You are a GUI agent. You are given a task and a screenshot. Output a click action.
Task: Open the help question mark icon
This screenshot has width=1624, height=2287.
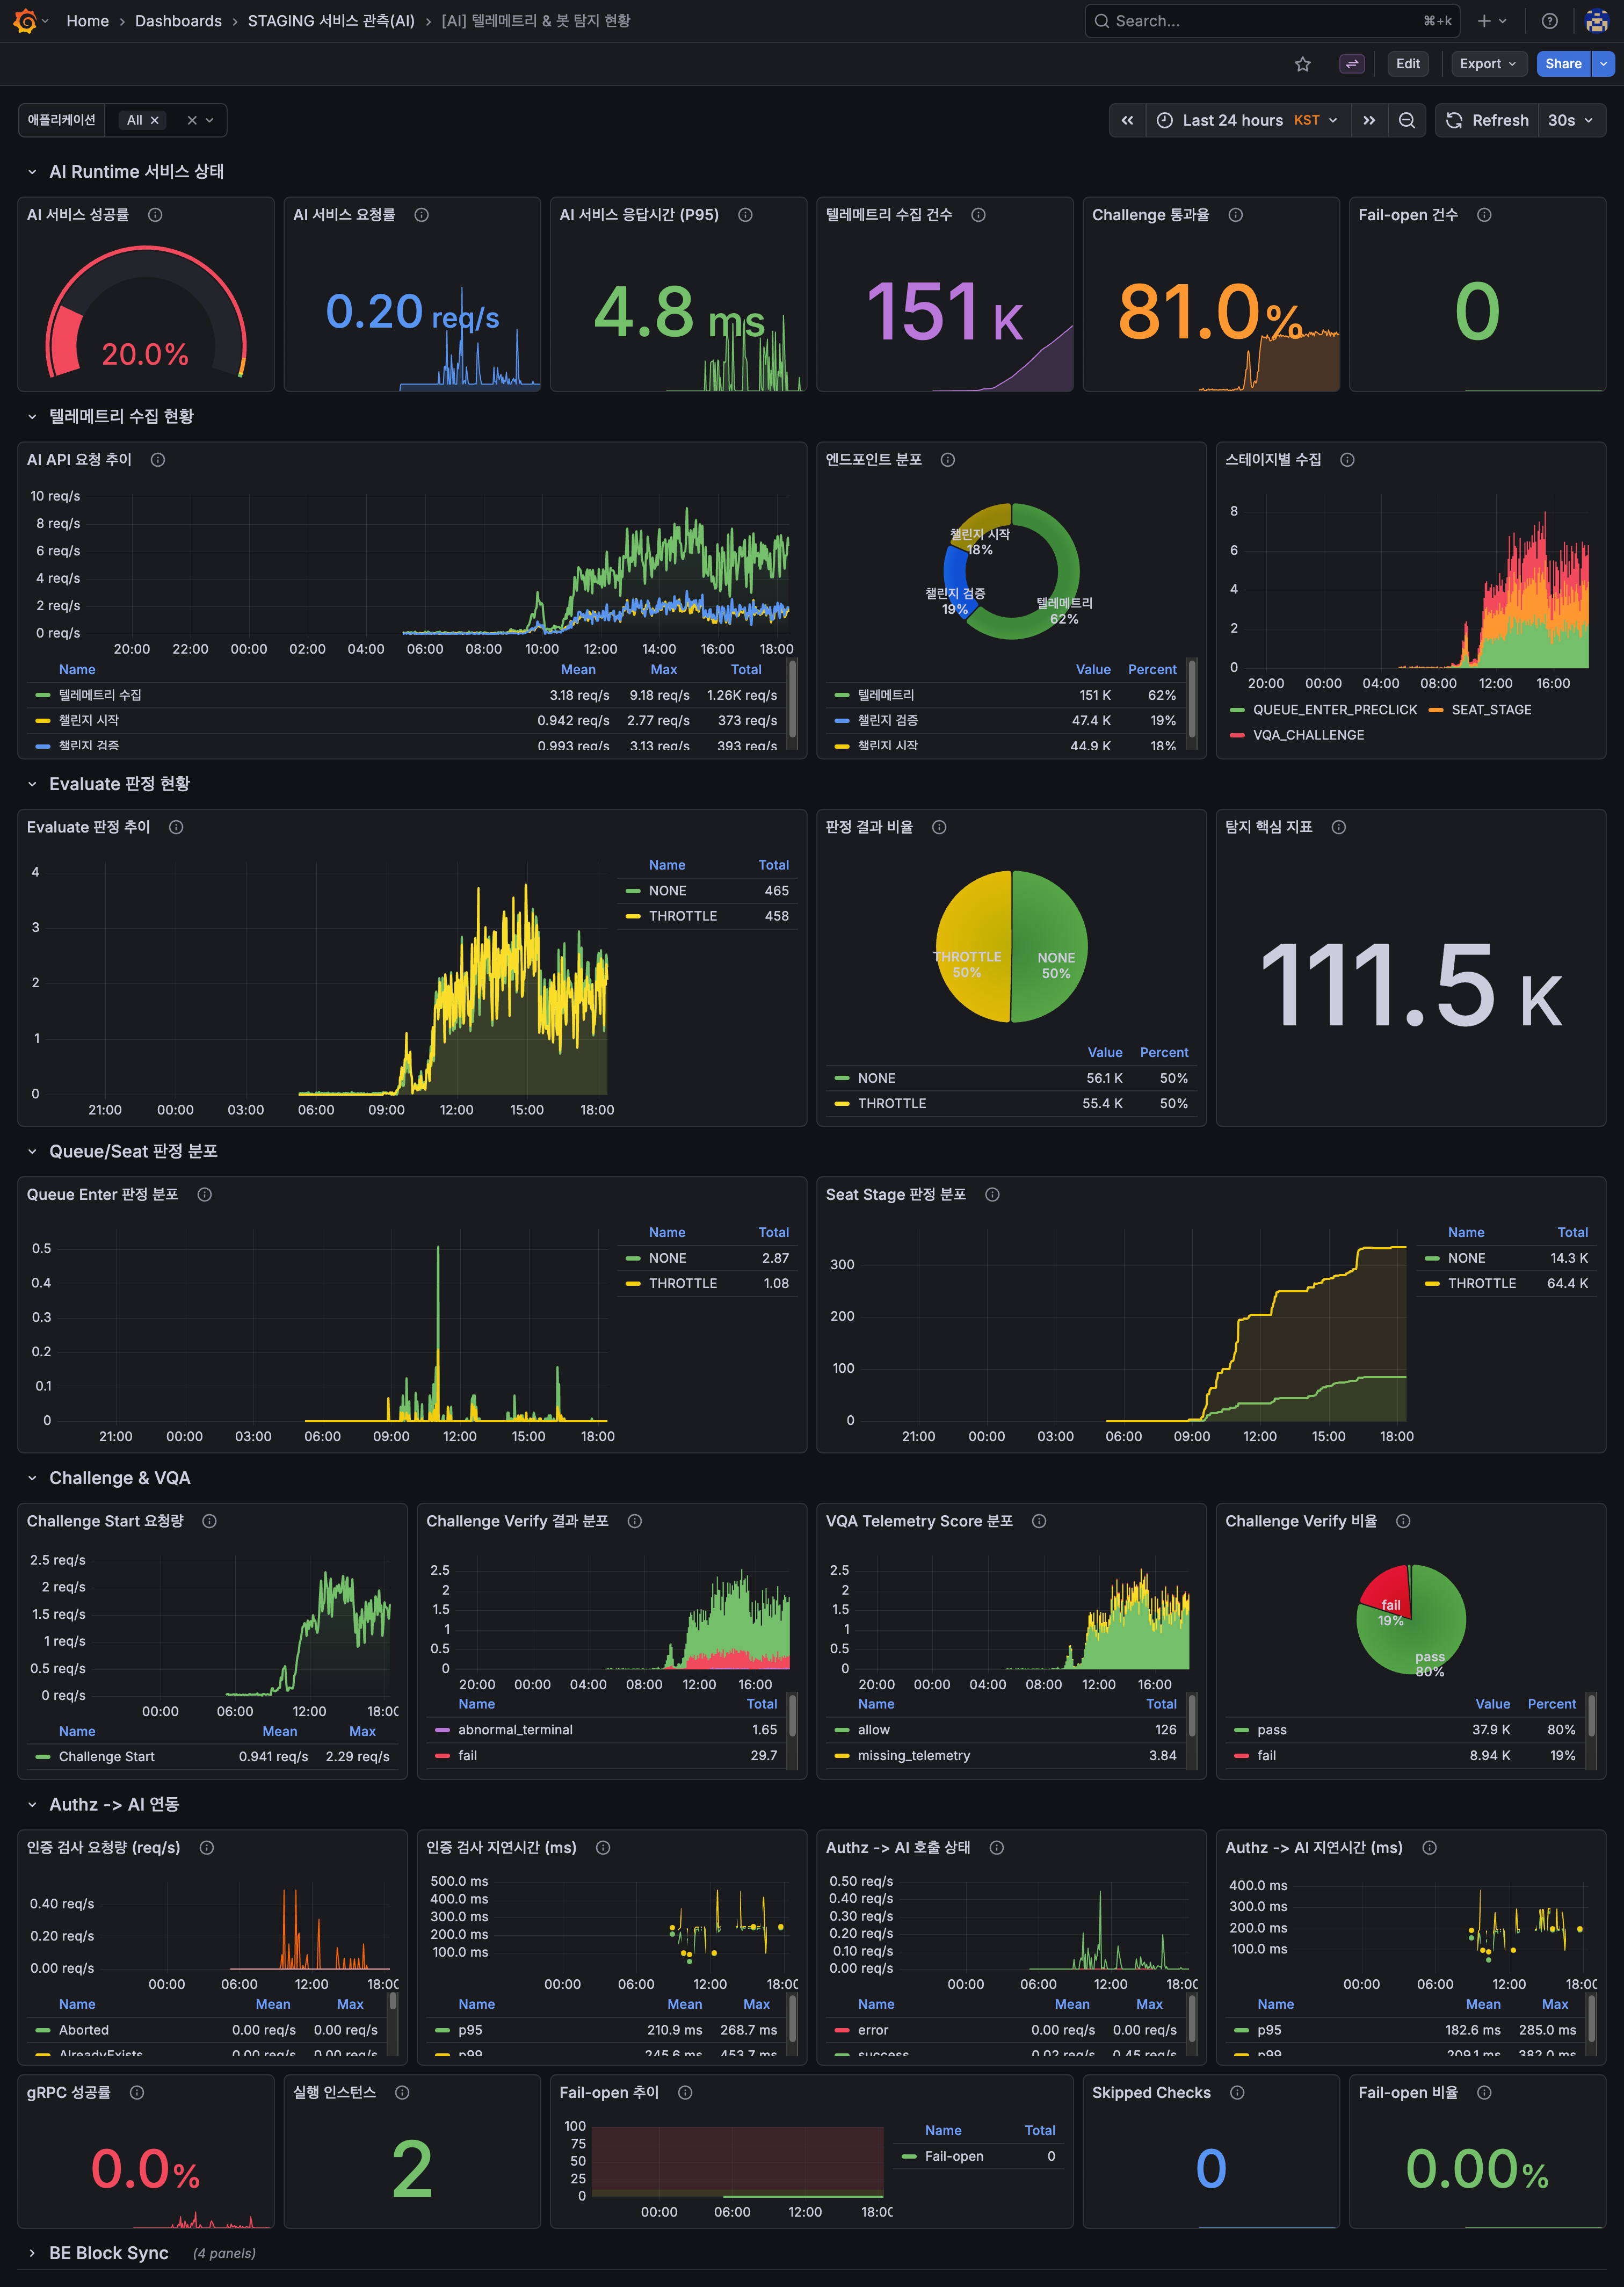(1549, 21)
